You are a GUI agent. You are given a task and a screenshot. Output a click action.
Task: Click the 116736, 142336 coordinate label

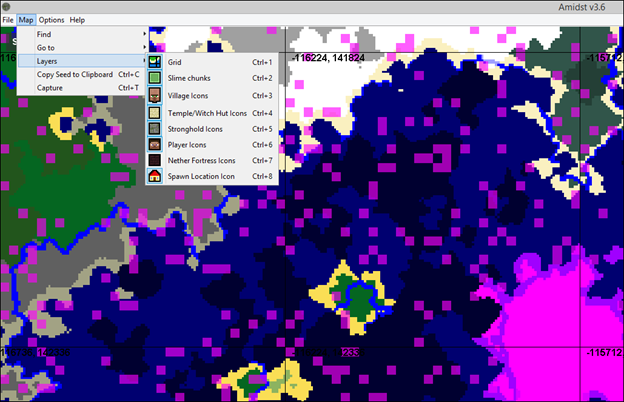point(35,352)
